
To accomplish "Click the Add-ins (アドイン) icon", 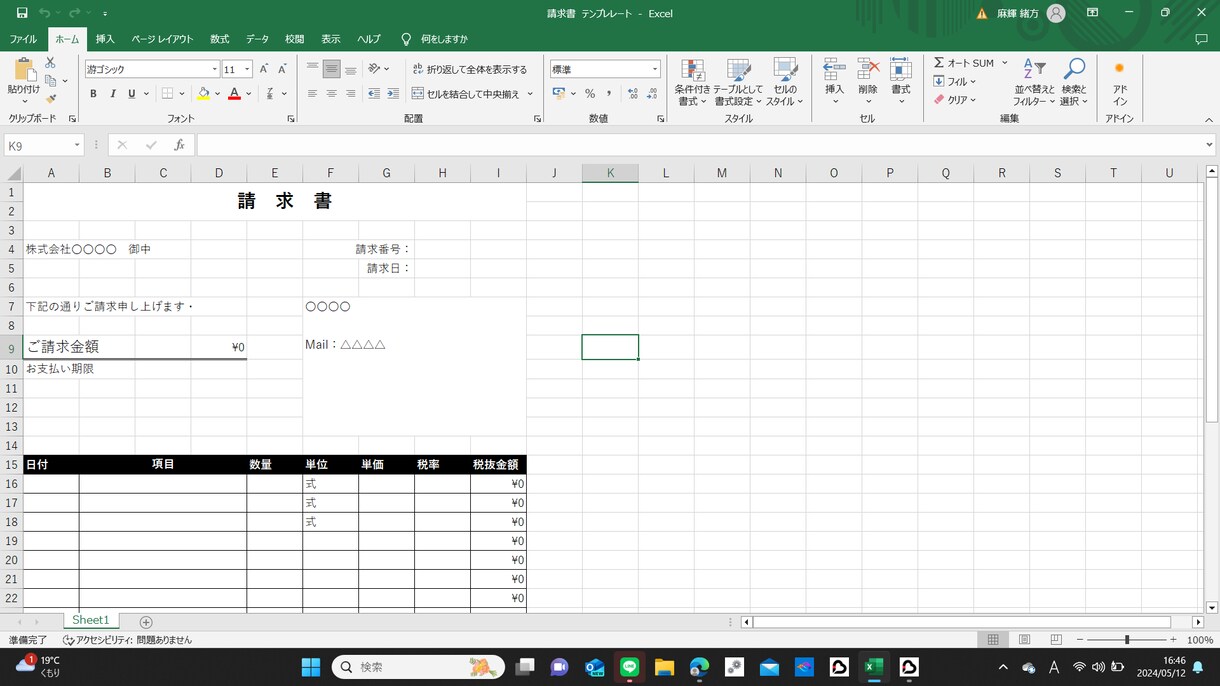I will click(x=1120, y=82).
